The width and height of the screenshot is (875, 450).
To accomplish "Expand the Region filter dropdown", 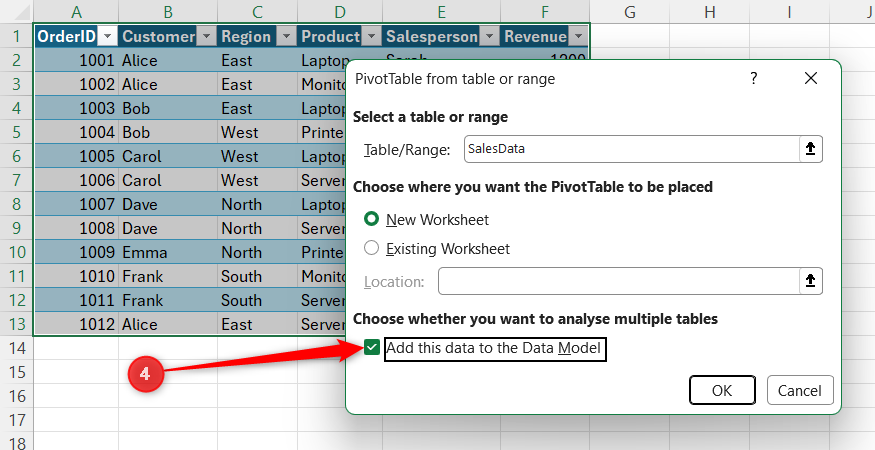I will click(286, 37).
